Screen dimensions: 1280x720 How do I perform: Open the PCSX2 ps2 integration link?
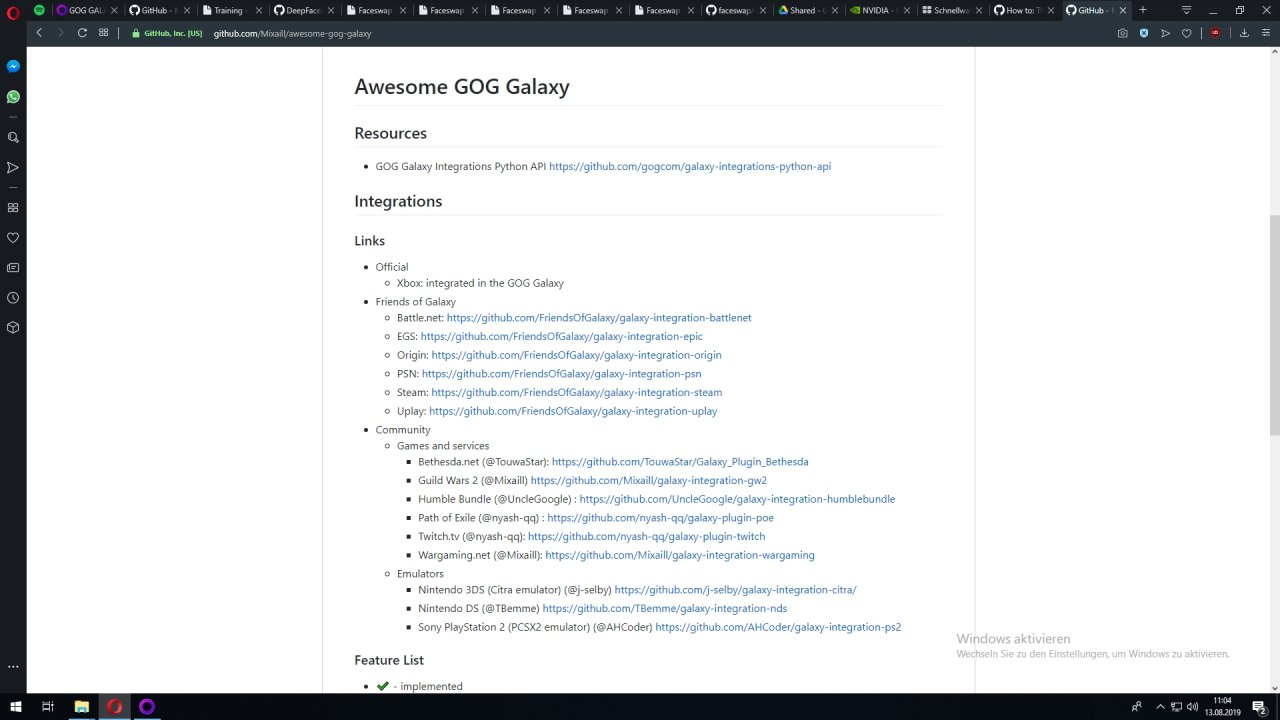click(x=778, y=628)
